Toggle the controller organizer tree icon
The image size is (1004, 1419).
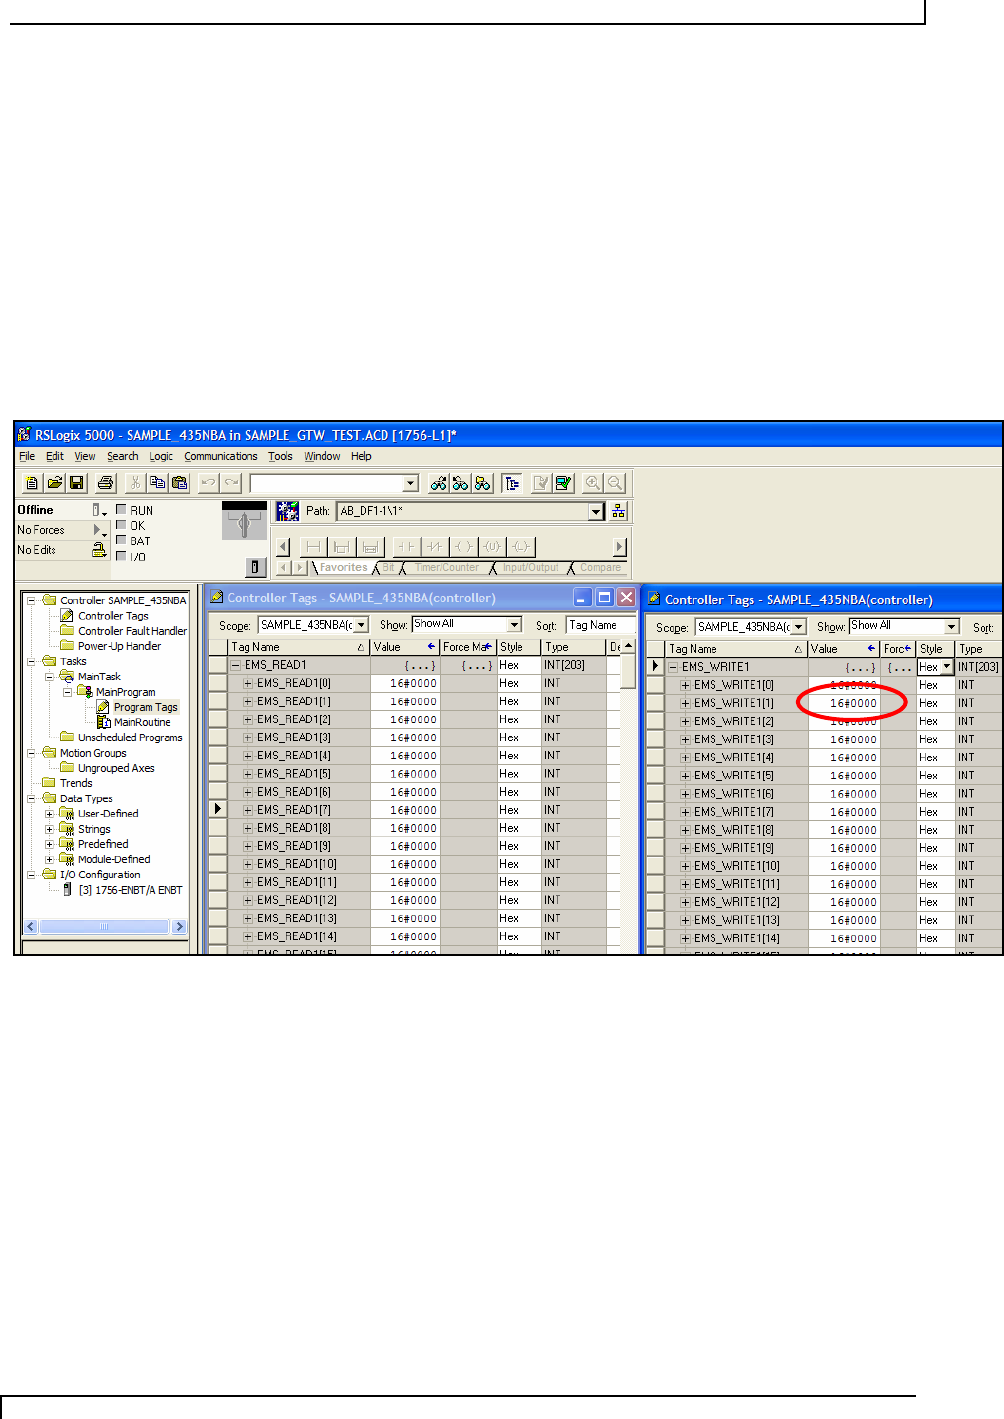click(x=512, y=483)
